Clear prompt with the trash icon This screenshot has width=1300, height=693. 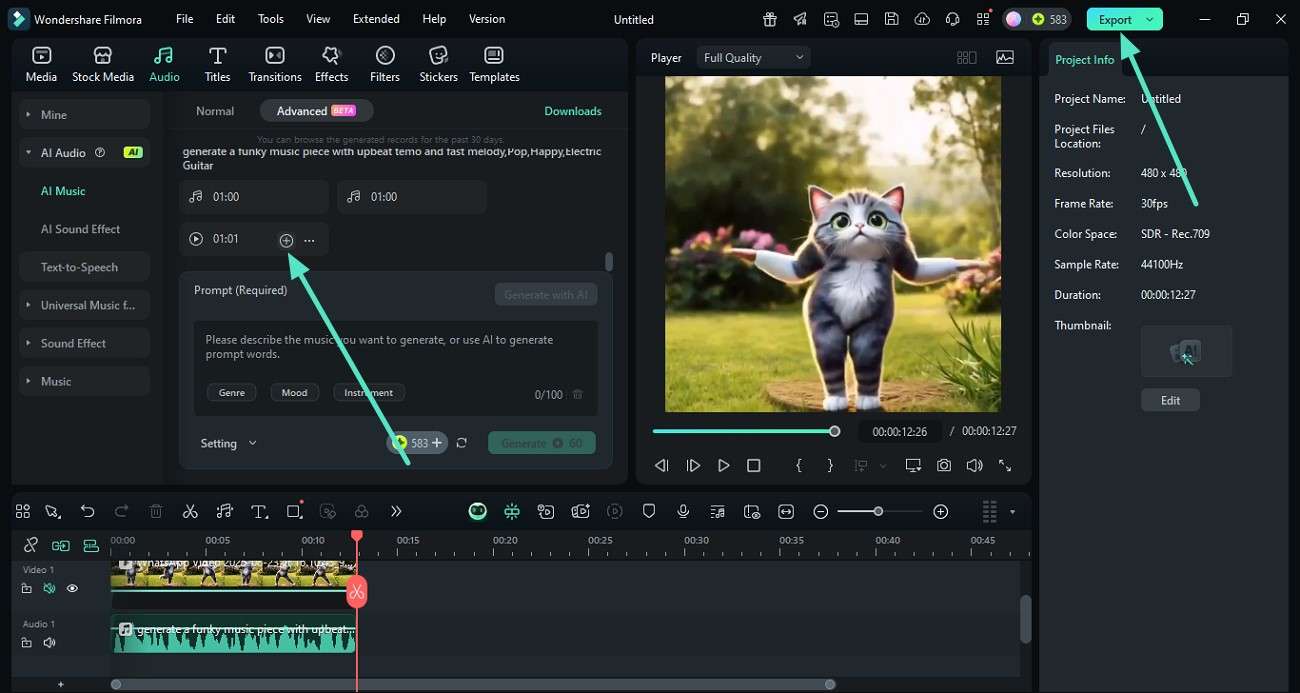point(577,395)
